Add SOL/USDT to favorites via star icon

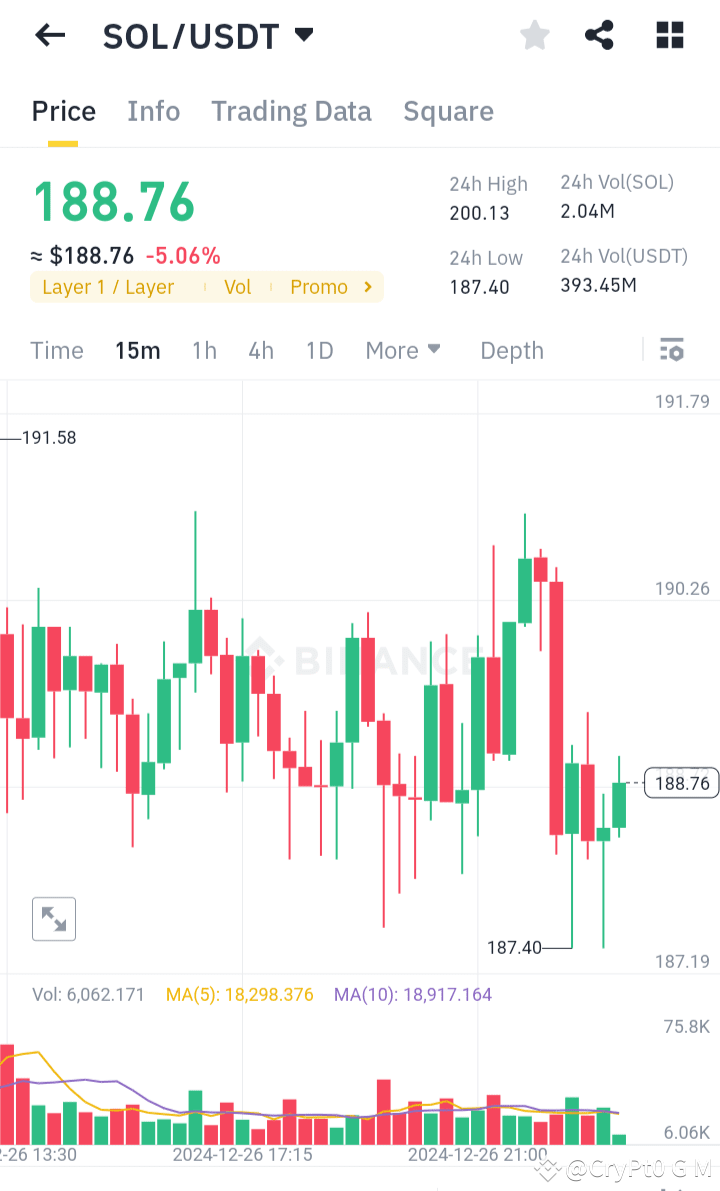(x=534, y=35)
